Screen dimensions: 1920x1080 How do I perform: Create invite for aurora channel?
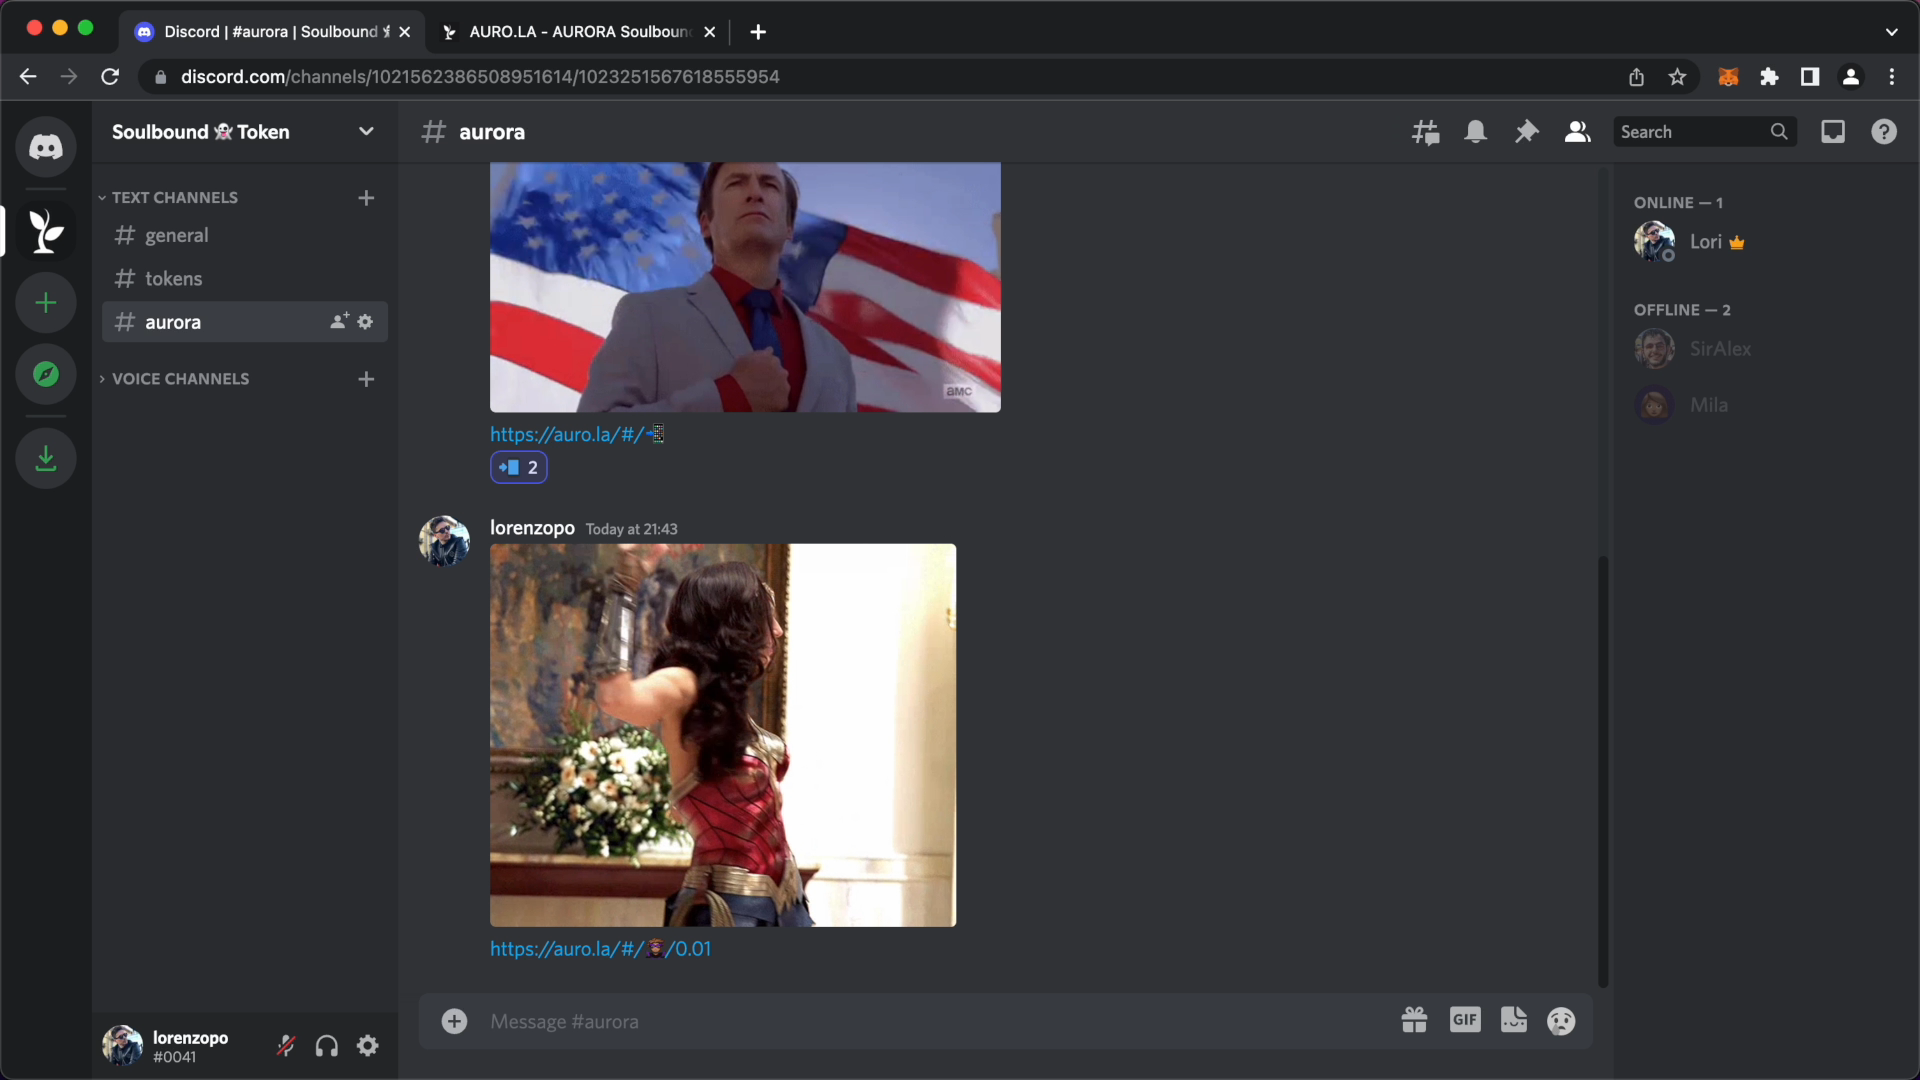[x=339, y=321]
